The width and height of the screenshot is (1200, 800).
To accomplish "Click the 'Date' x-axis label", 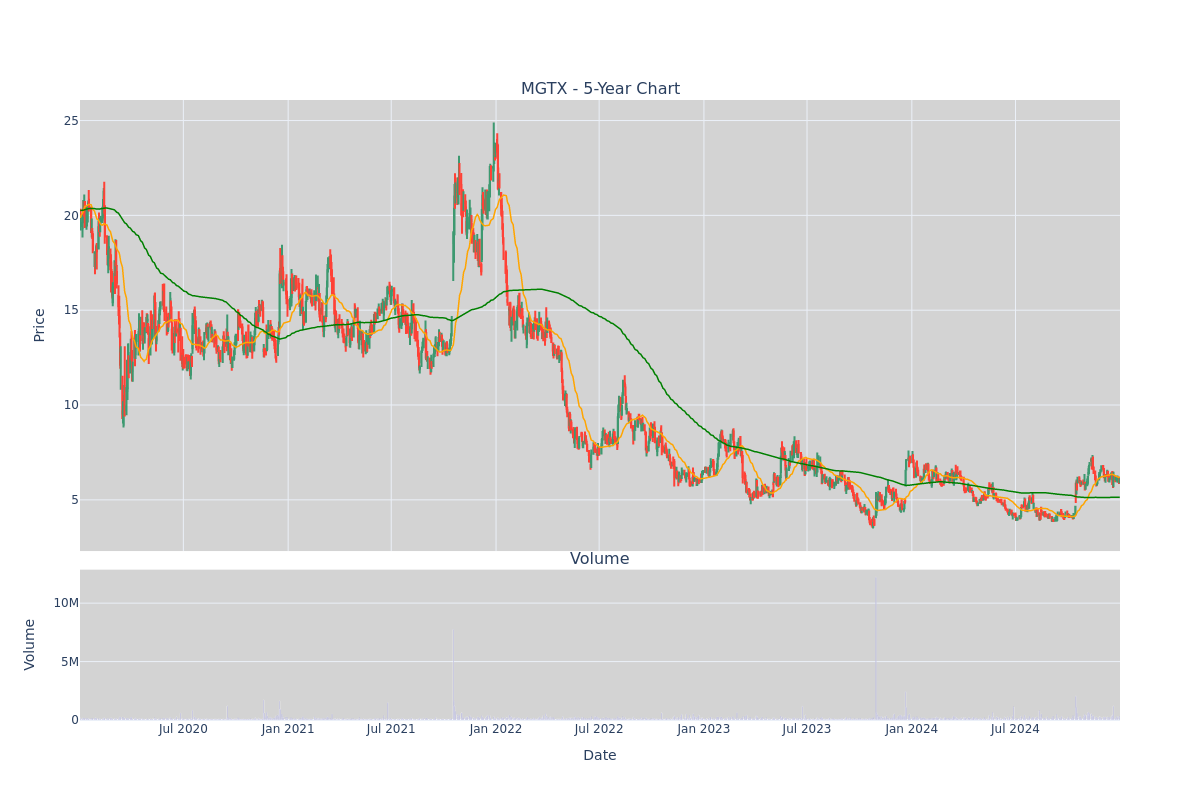I will [x=600, y=756].
